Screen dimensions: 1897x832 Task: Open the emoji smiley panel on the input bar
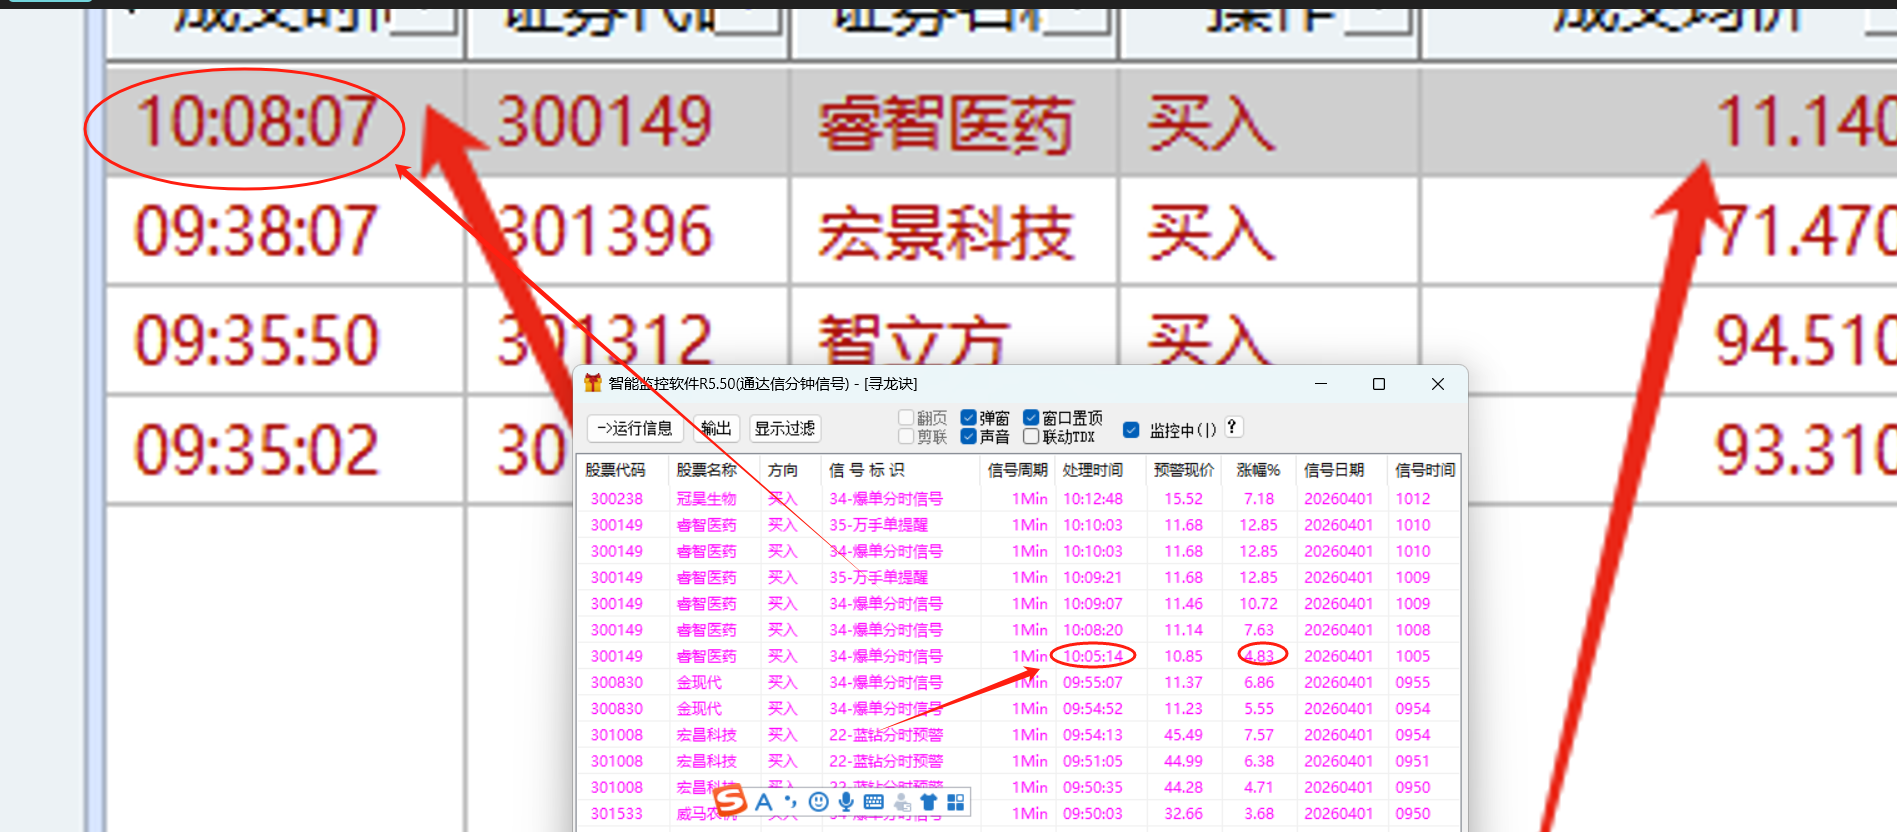(818, 802)
